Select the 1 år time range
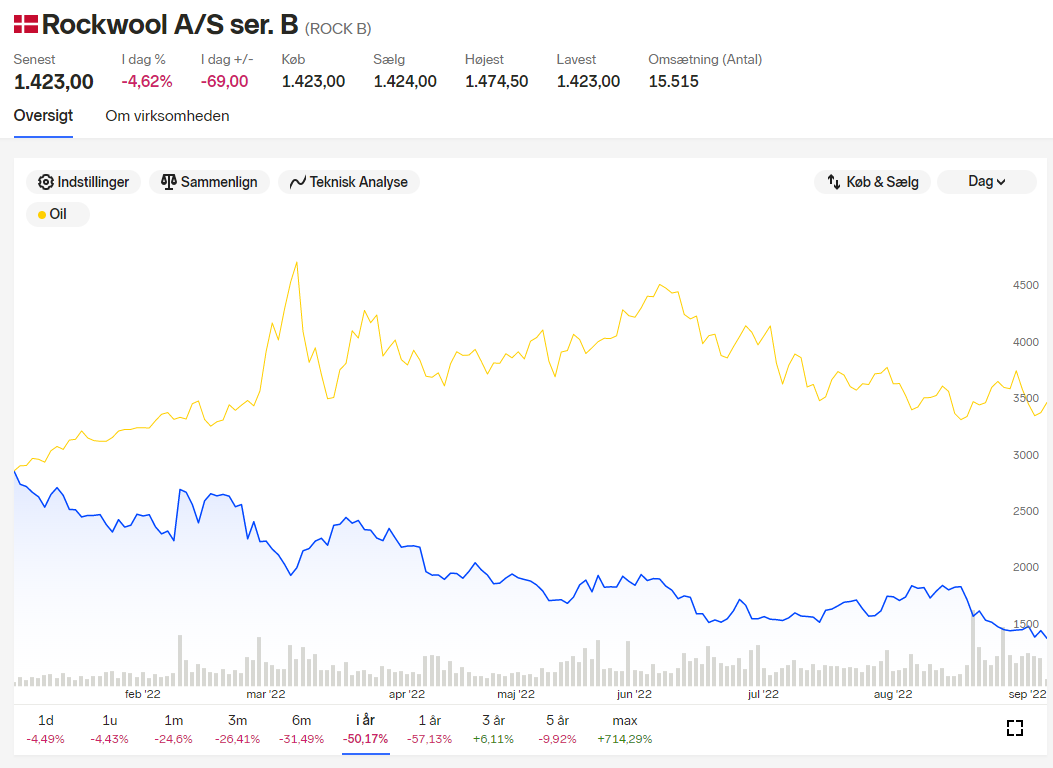Image resolution: width=1053 pixels, height=768 pixels. tap(429, 728)
